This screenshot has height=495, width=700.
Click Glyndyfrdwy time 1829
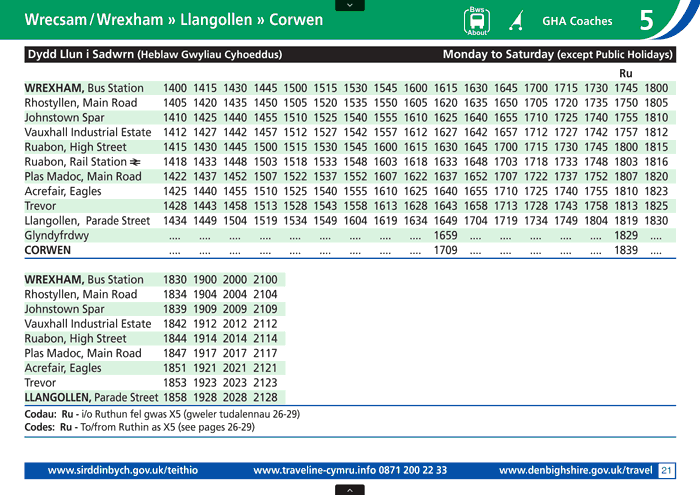(626, 235)
